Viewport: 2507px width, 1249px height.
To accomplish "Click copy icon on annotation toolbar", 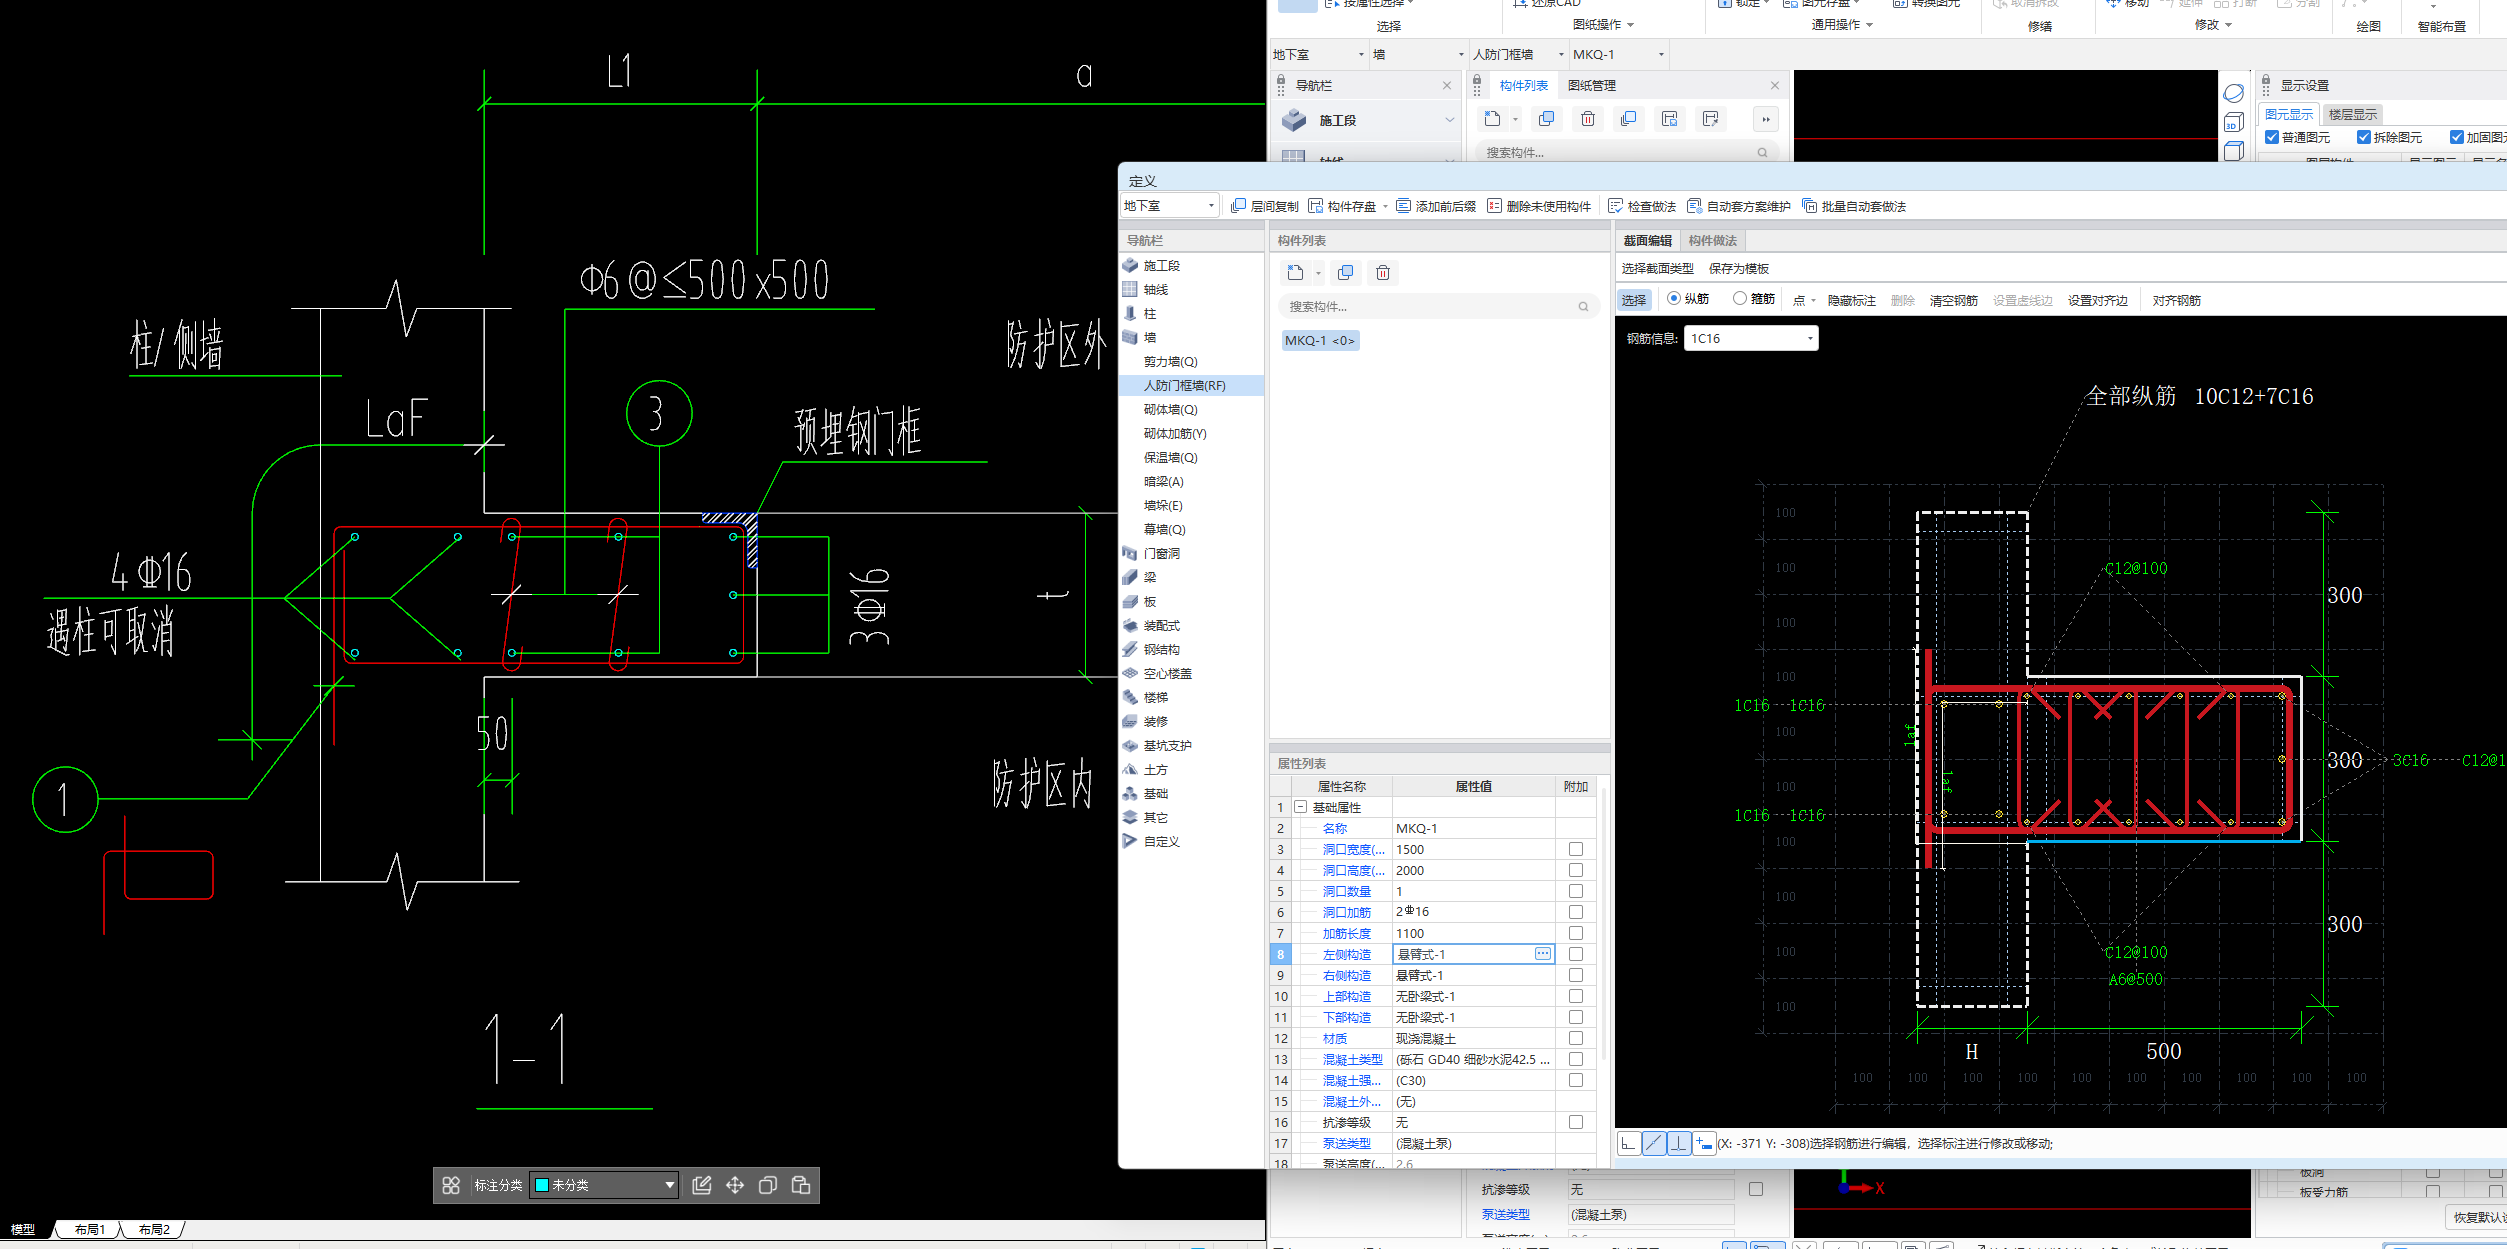I will coord(768,1185).
